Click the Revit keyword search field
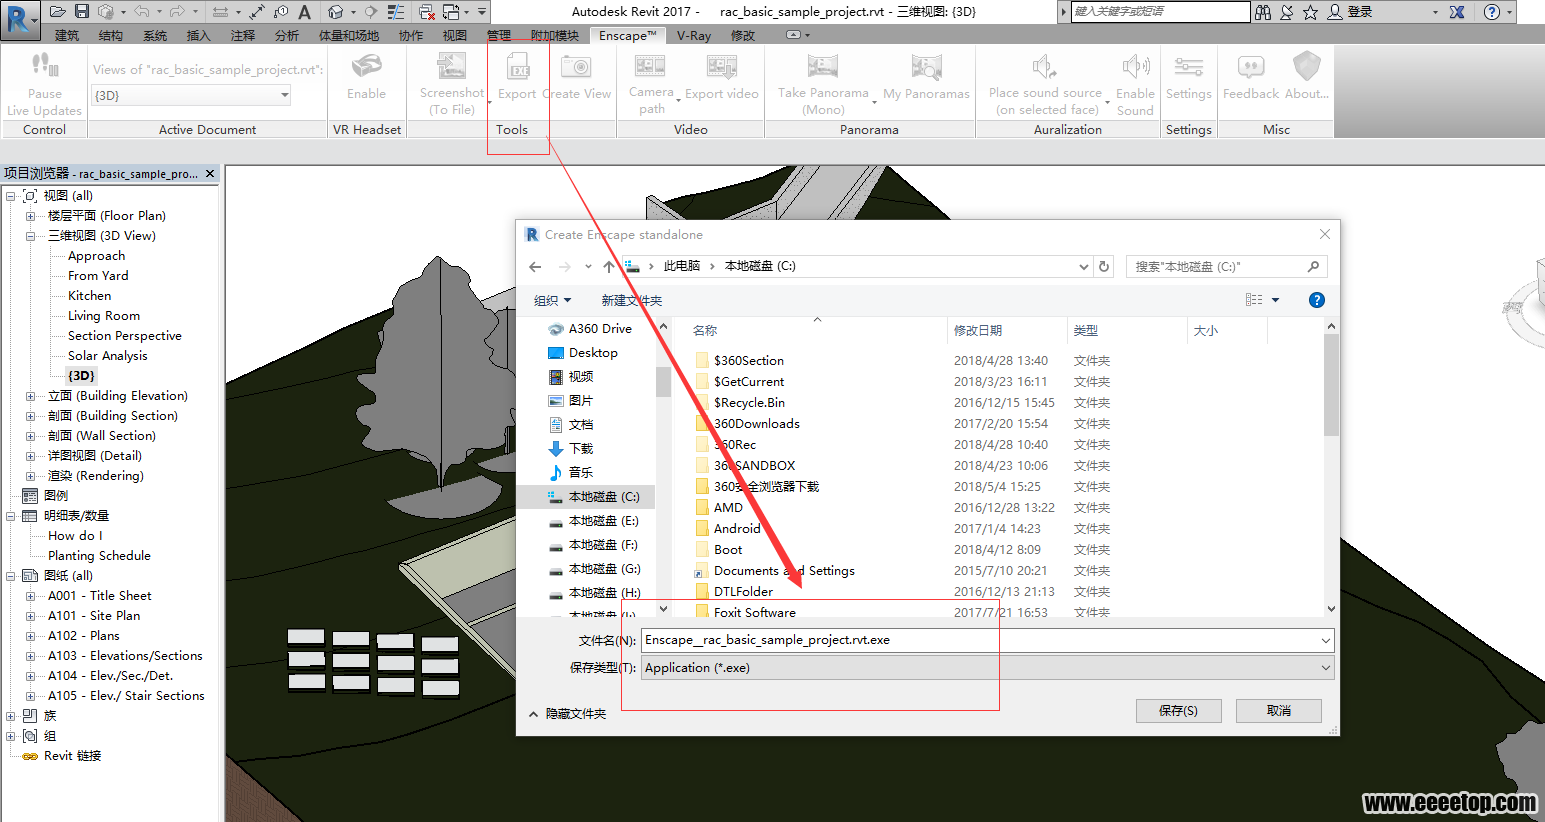 [x=1160, y=12]
